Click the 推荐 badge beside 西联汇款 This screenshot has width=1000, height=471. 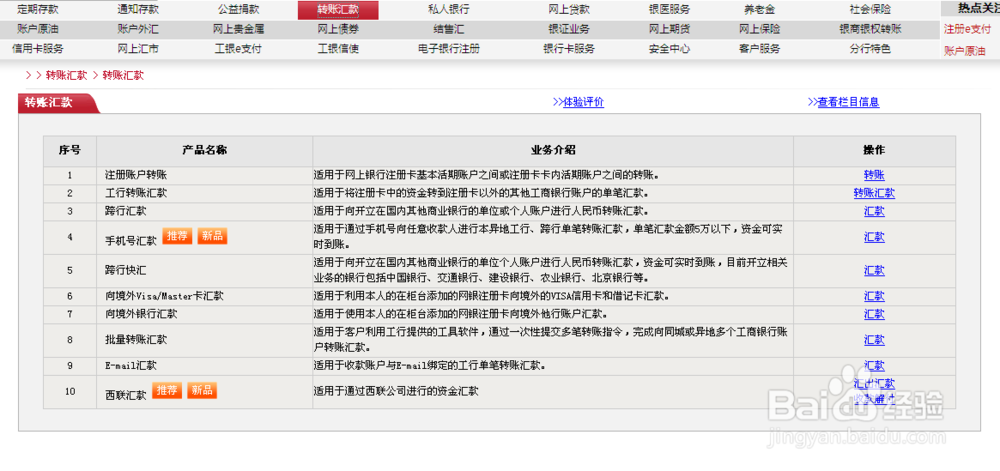(x=167, y=391)
